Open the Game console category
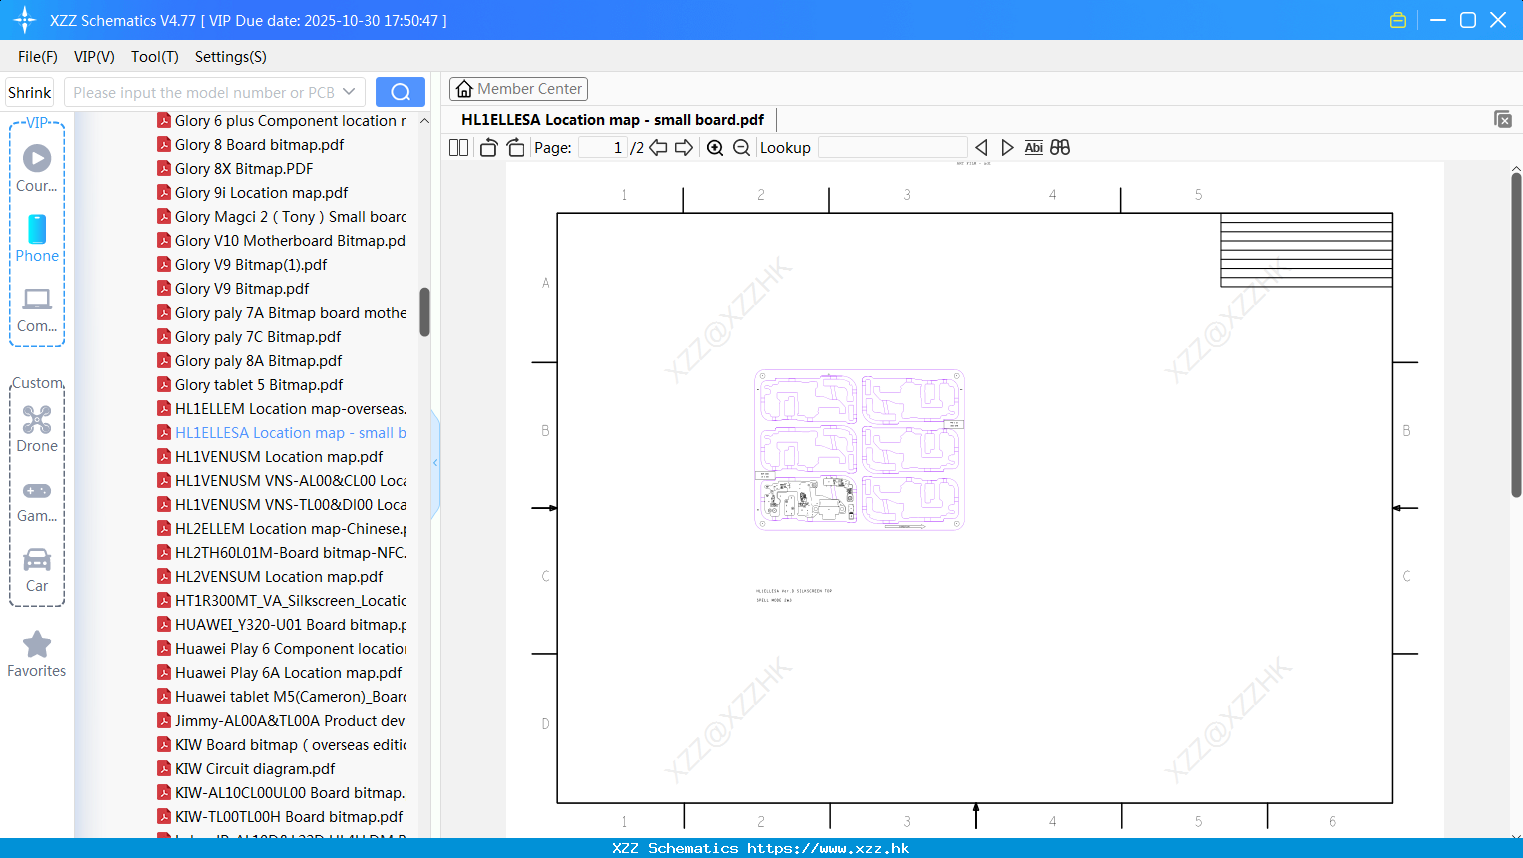This screenshot has width=1523, height=858. click(37, 502)
